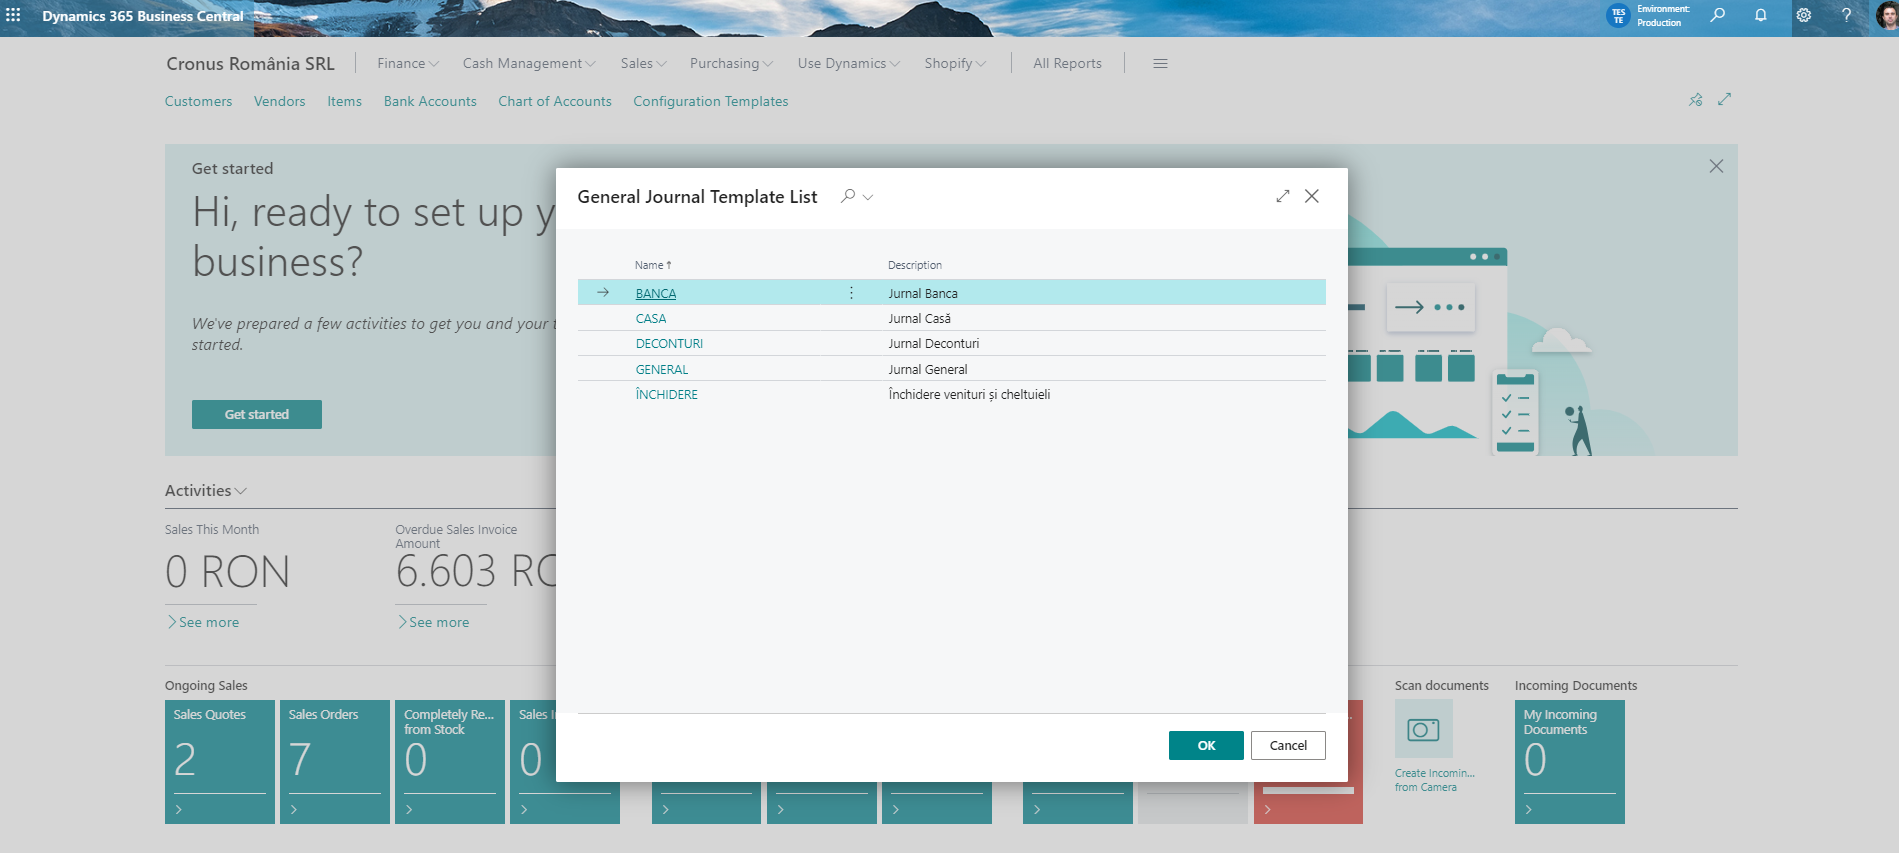1899x853 pixels.
Task: Click the Cancel button
Action: (x=1288, y=745)
